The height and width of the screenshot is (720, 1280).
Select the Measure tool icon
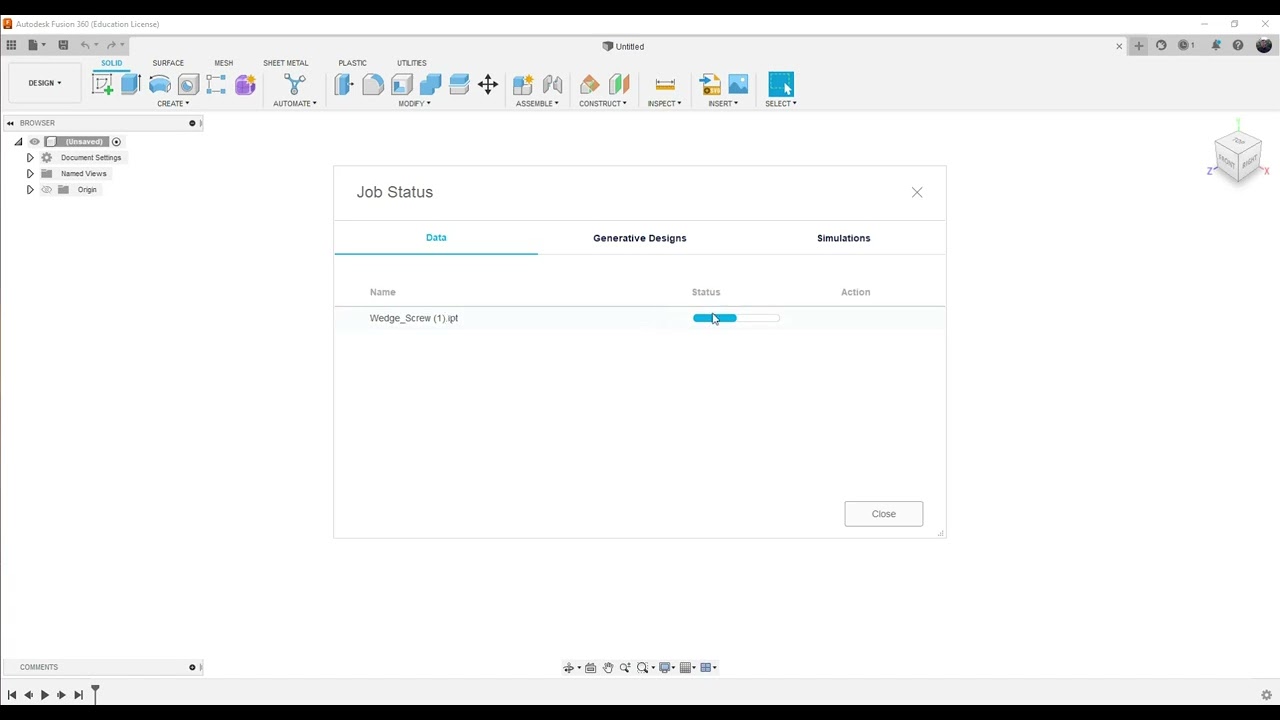(x=665, y=84)
